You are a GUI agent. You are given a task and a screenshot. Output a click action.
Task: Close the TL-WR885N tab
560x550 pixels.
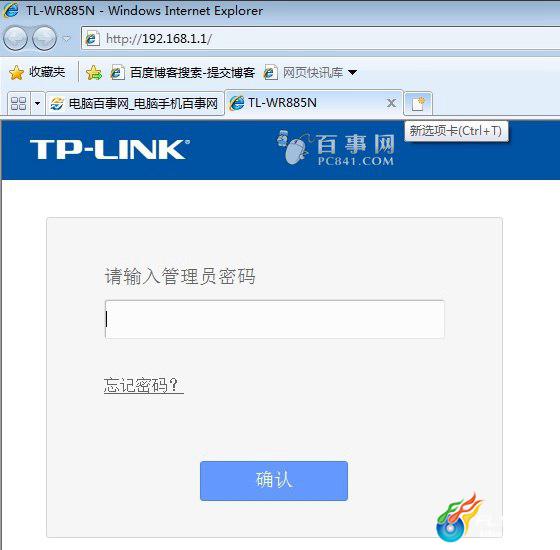pos(391,103)
